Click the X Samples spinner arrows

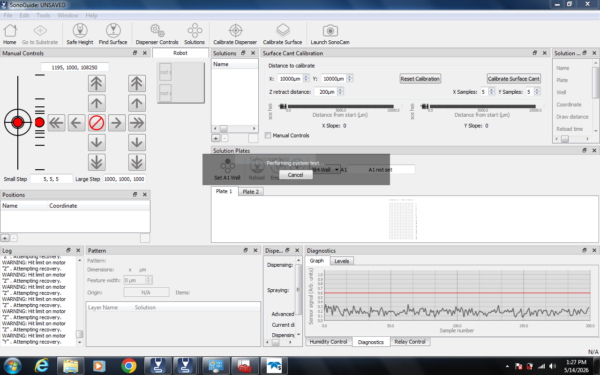click(491, 91)
